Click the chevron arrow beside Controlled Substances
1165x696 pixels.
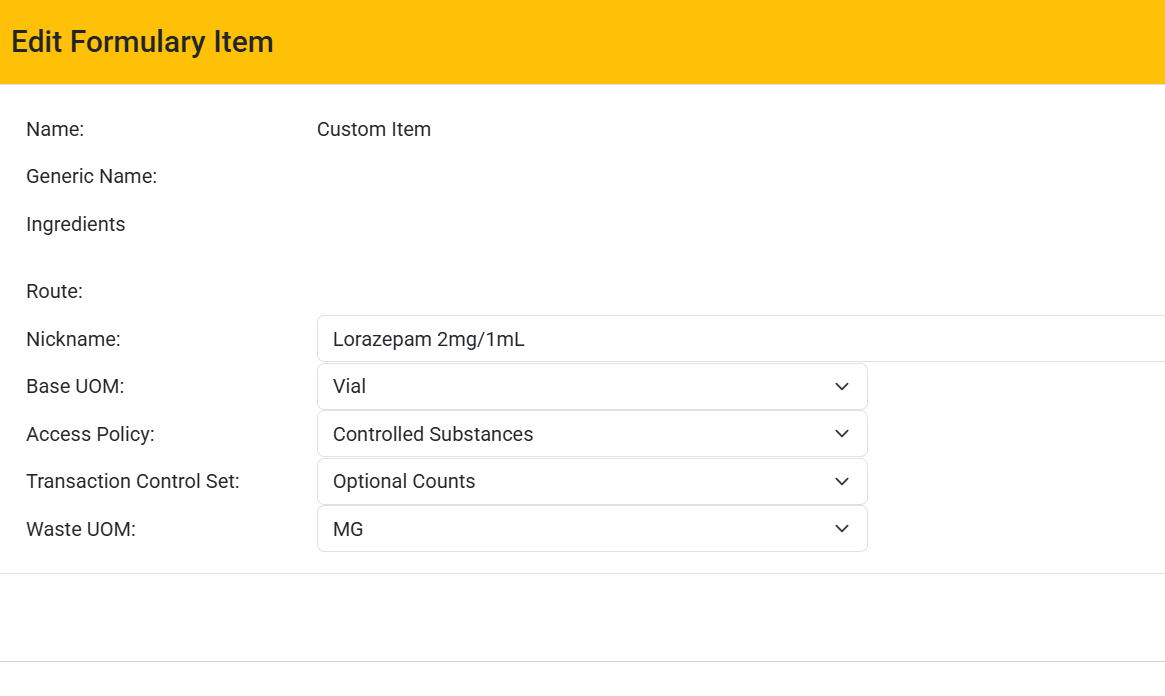(841, 434)
